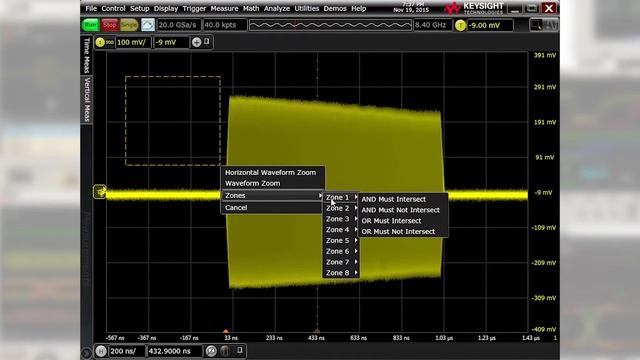Click the yellow T trigger icon
Image resolution: width=640 pixels, height=360 pixels.
click(460, 25)
